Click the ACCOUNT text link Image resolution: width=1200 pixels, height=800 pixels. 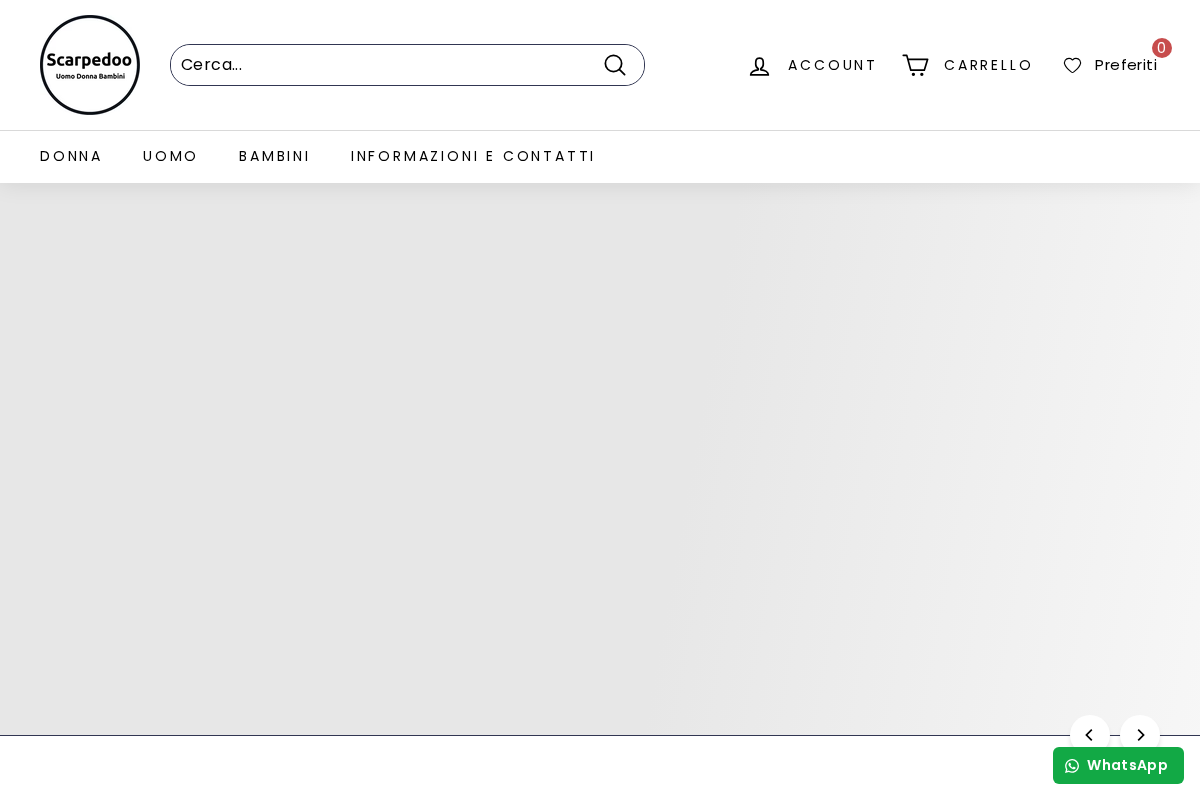832,65
